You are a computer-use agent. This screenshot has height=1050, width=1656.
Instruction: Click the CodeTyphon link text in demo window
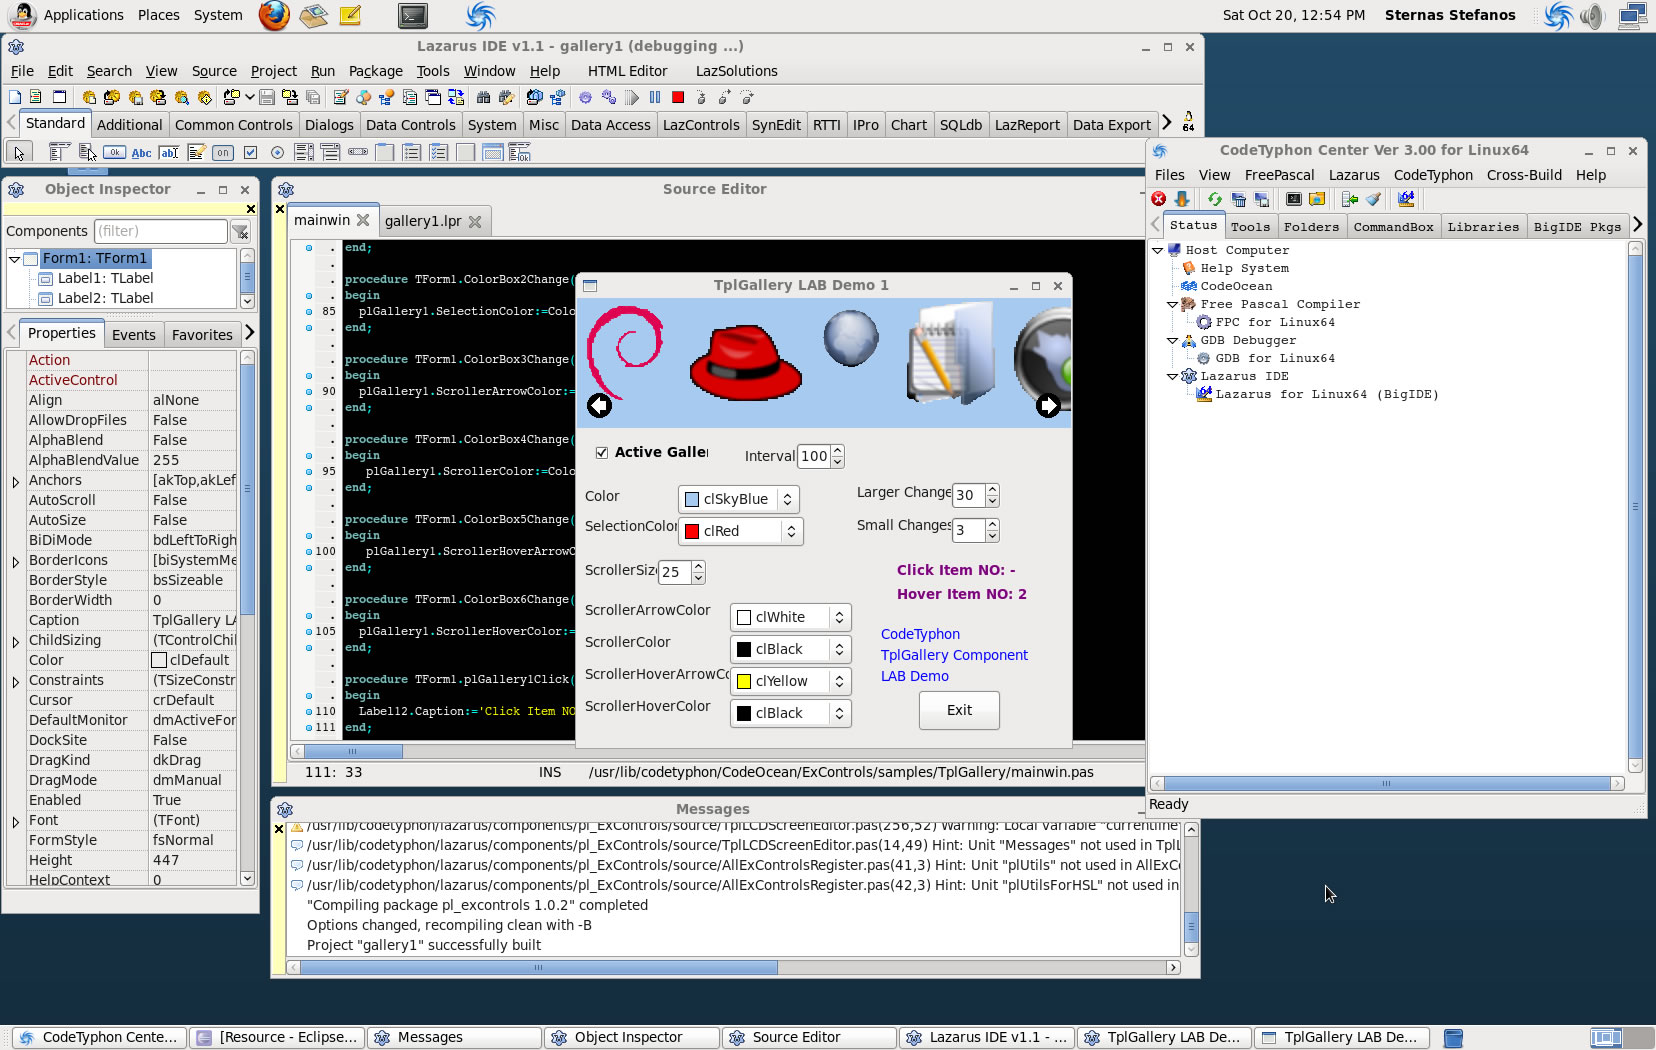(920, 634)
